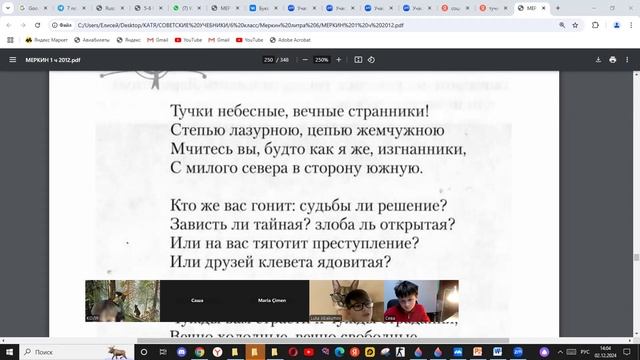The width and height of the screenshot is (640, 360).
Task: Go back to previous page in browser
Action: click(x=9, y=25)
